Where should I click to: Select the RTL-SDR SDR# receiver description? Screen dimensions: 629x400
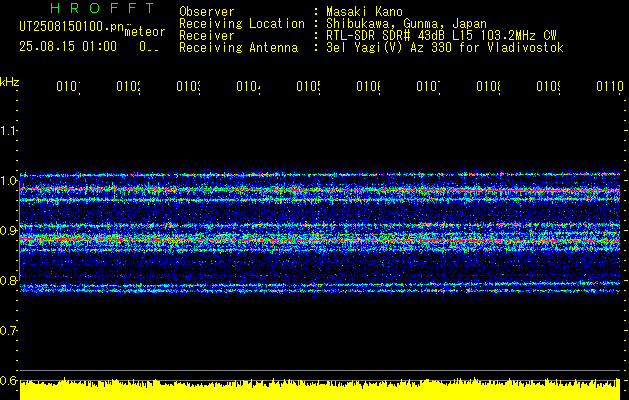[441, 36]
